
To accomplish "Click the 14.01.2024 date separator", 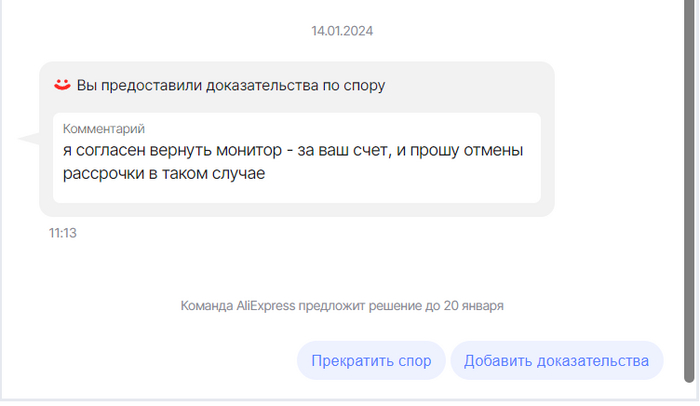I will pyautogui.click(x=343, y=31).
